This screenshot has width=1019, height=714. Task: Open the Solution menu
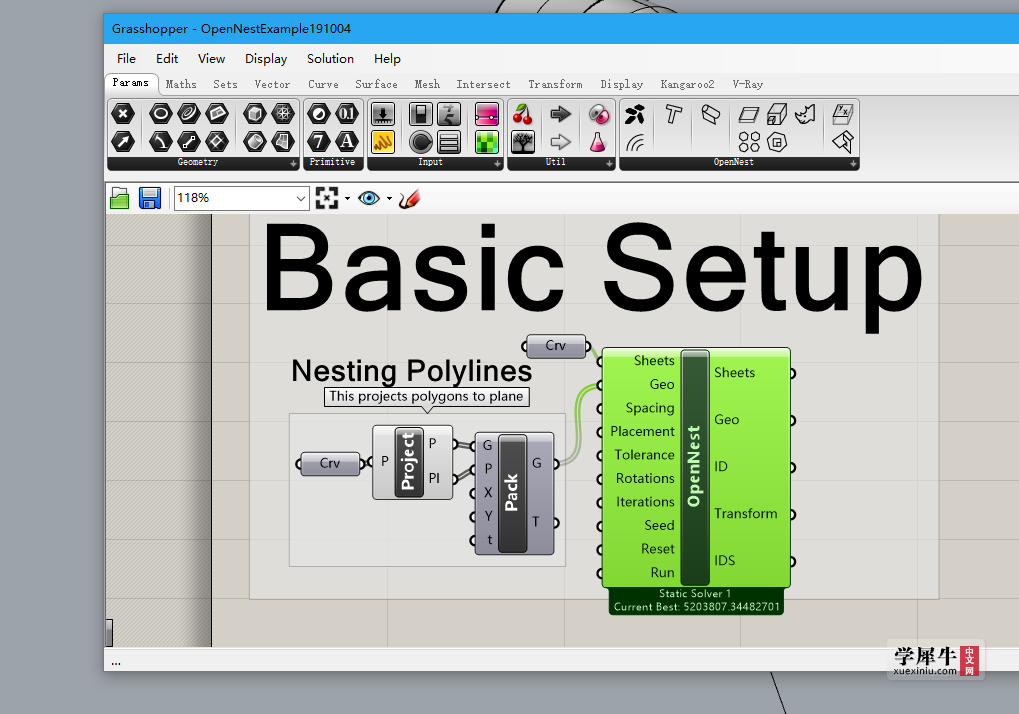(330, 58)
